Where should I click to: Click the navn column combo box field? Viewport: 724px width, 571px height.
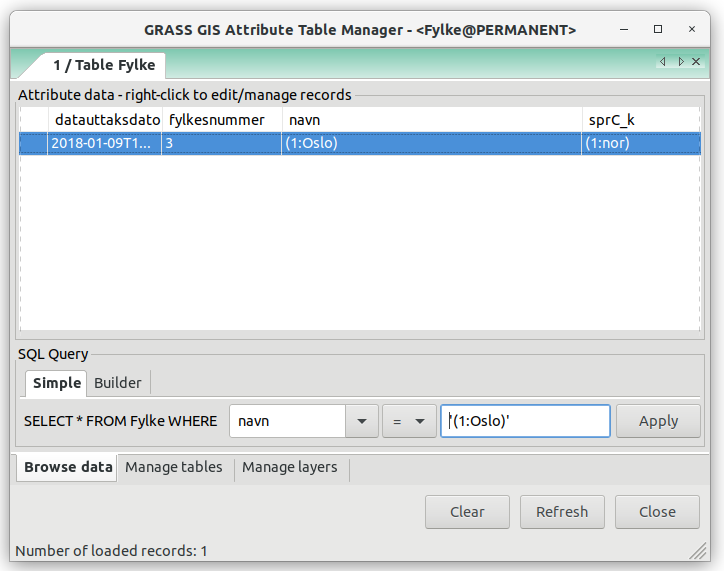[x=288, y=421]
